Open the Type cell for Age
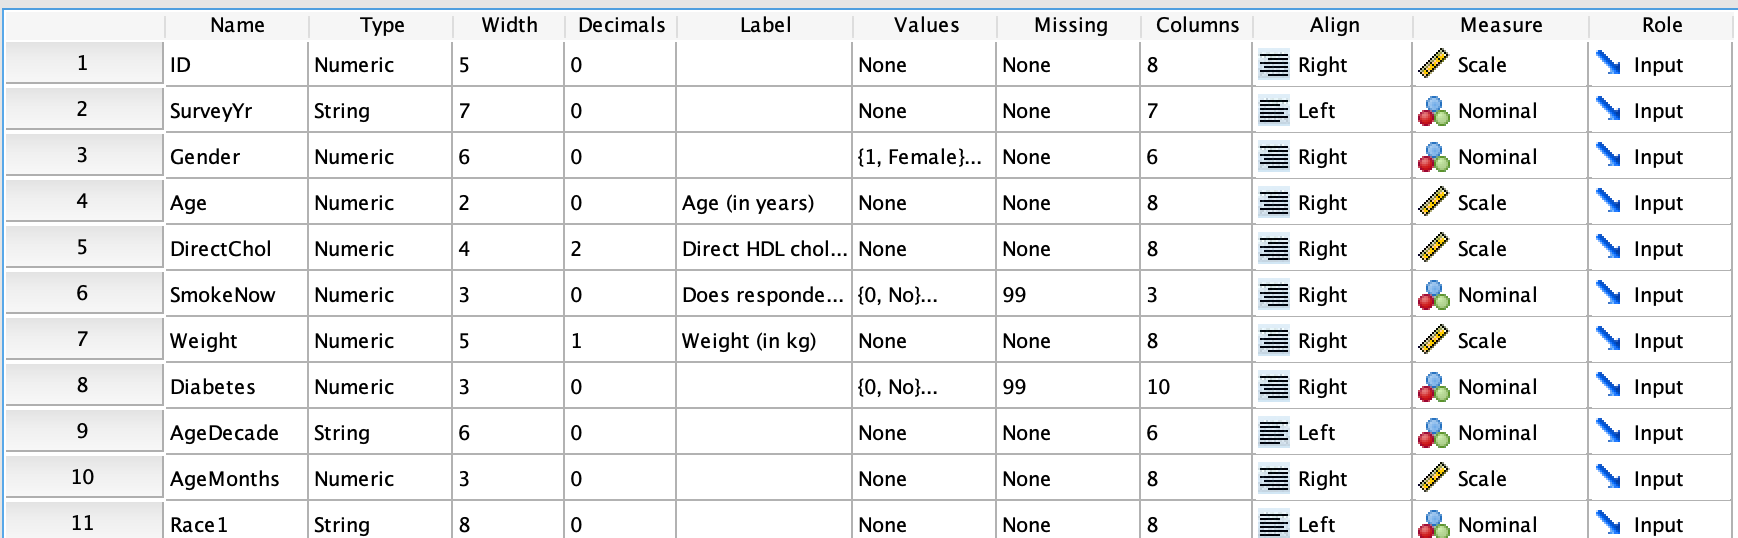 click(x=380, y=203)
